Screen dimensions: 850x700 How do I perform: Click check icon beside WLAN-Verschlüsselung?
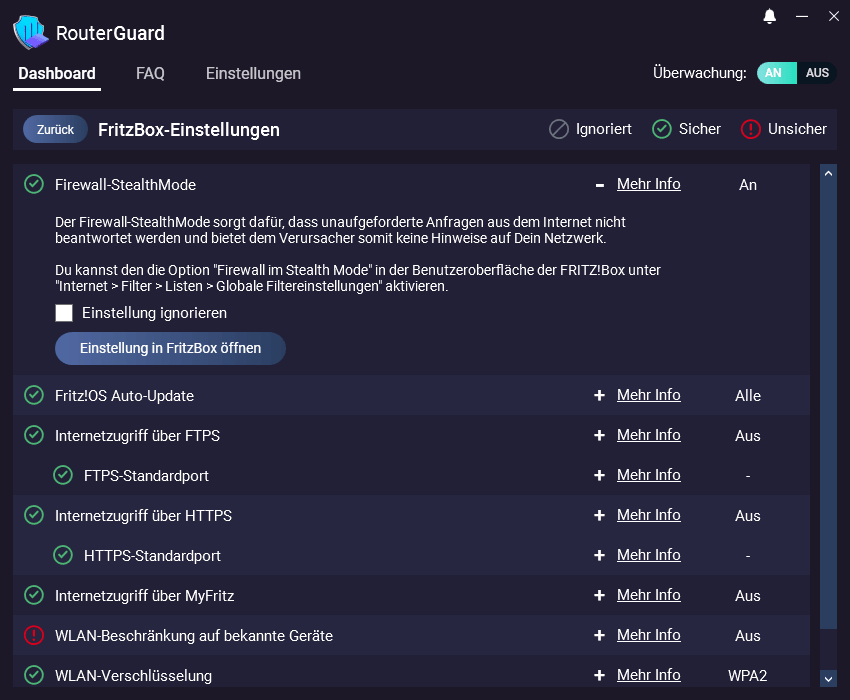pos(34,675)
